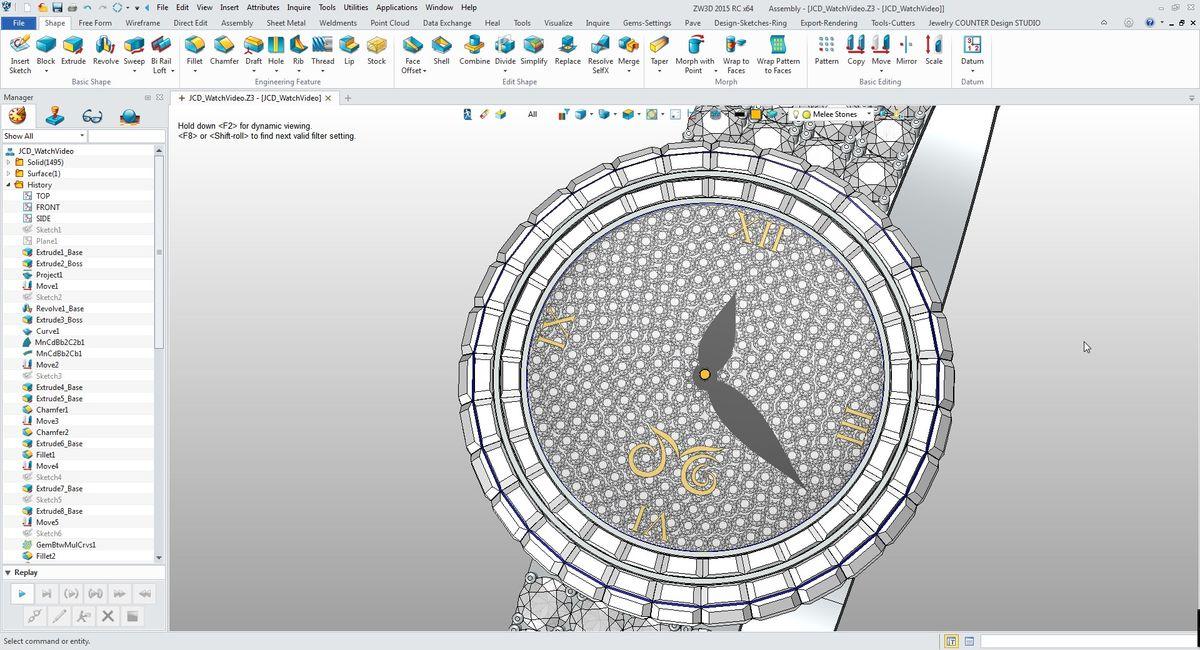Add a new document tab
Screen dimensions: 1200x650
coord(348,98)
